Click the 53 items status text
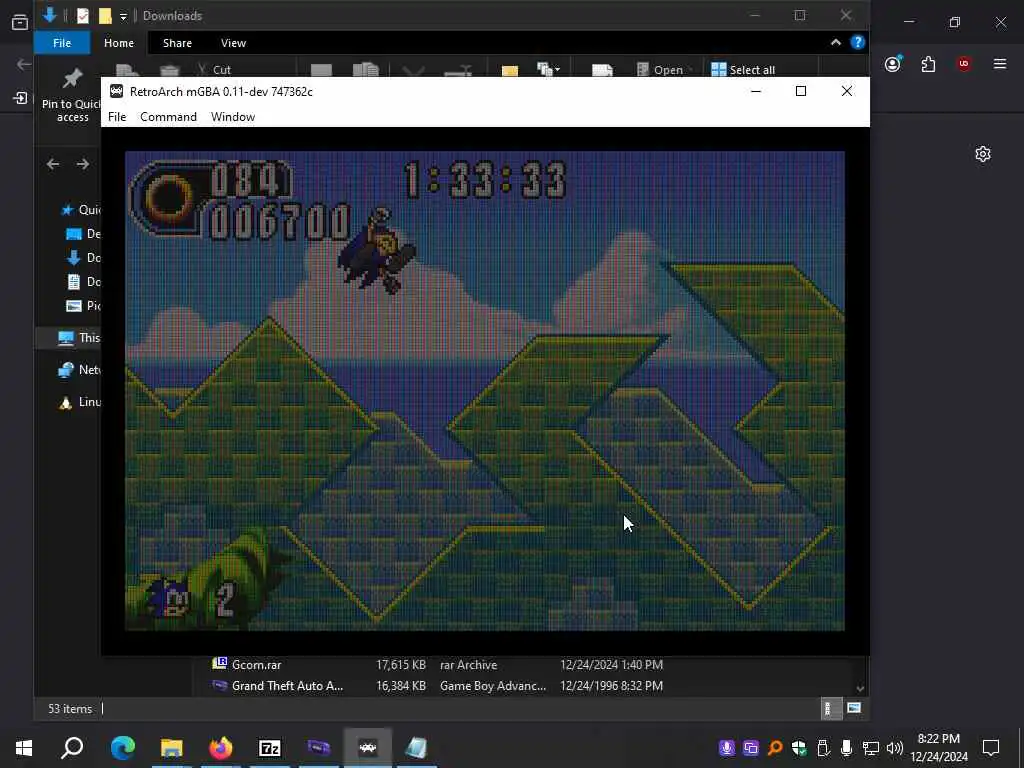1024x768 pixels. (70, 709)
